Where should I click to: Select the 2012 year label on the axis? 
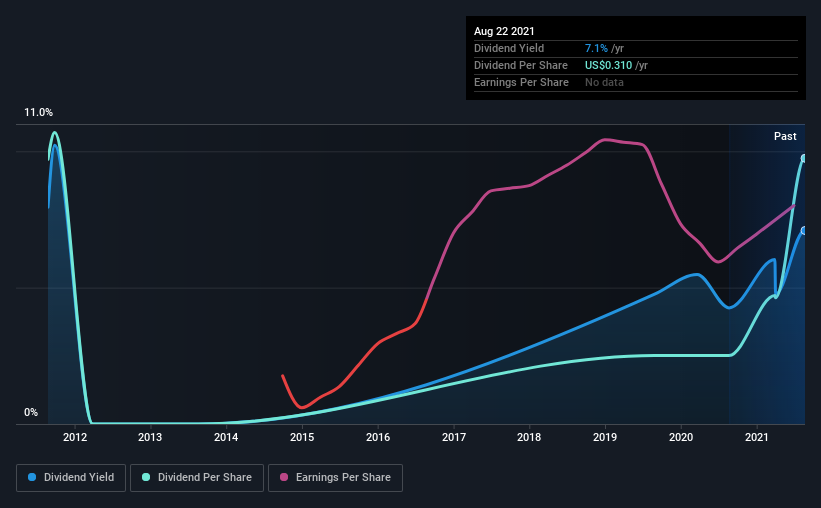pos(74,437)
